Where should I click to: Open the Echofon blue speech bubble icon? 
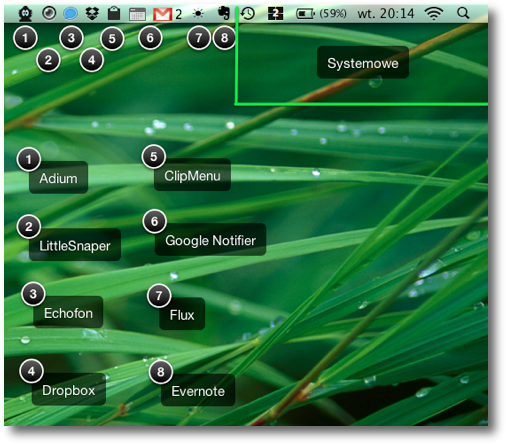70,14
